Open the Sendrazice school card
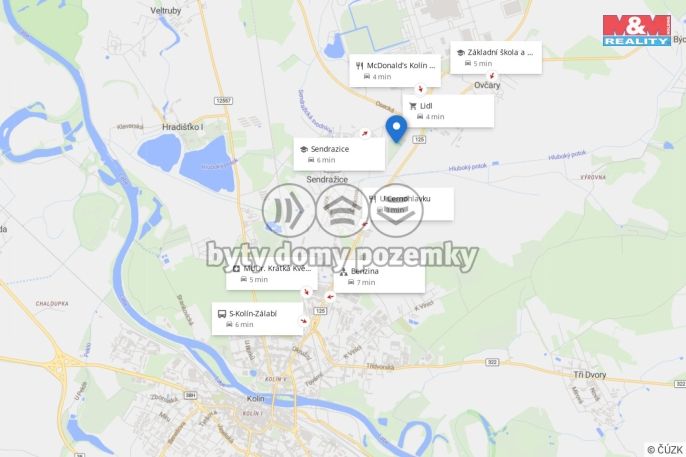The height and width of the screenshot is (457, 686). tap(340, 154)
